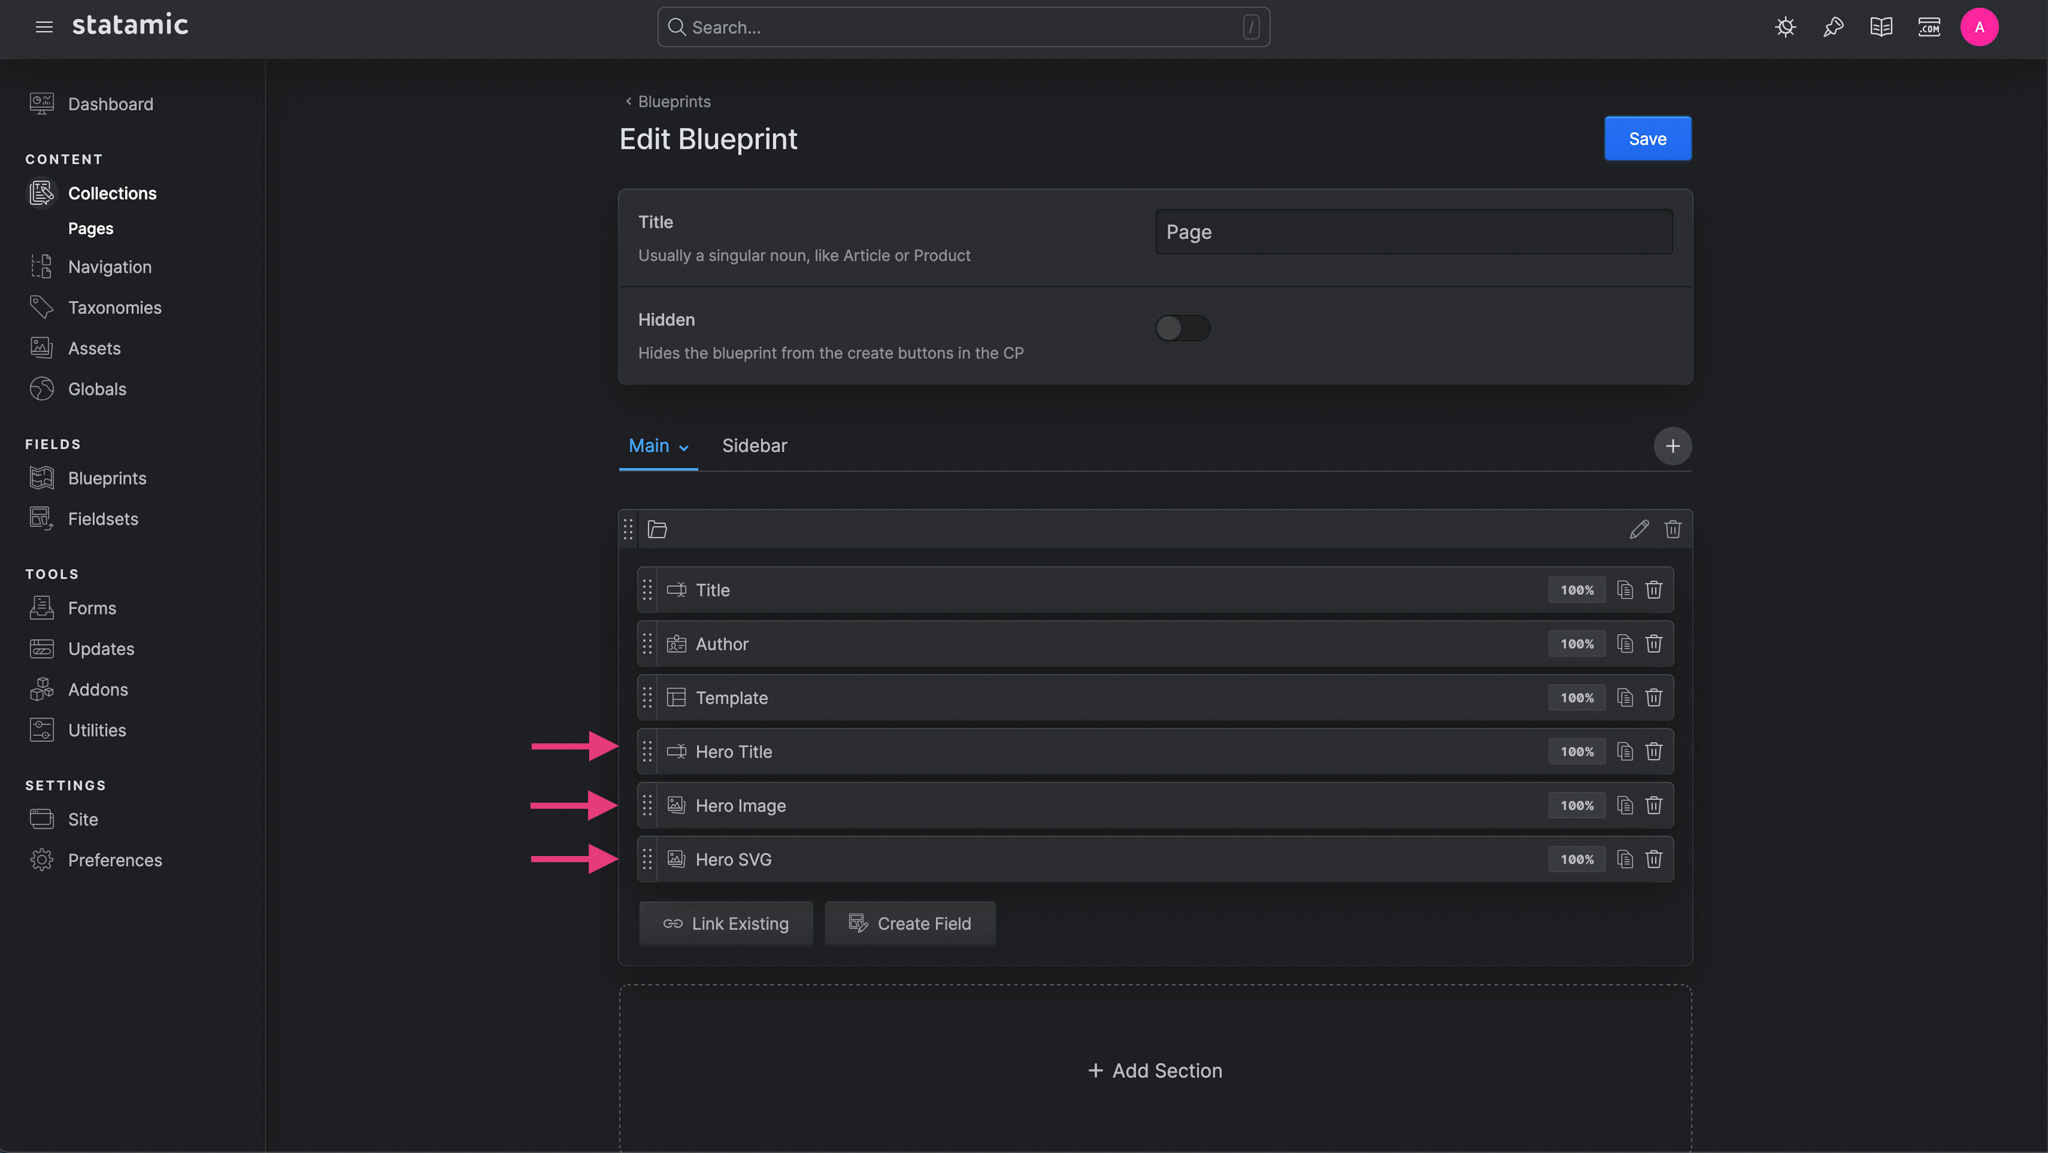Viewport: 2048px width, 1153px height.
Task: Open Fieldsets in the sidebar
Action: click(103, 519)
